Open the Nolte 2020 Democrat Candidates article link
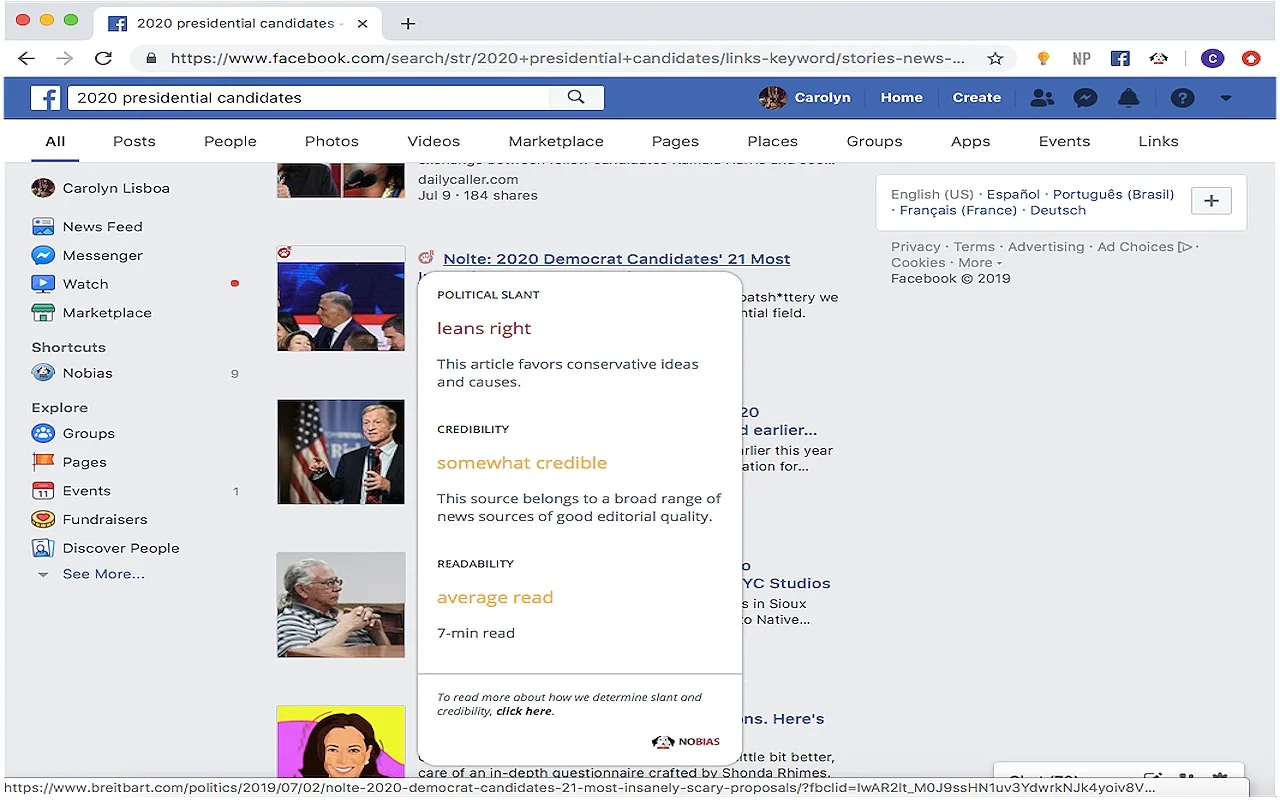The image size is (1280, 800). pyautogui.click(x=616, y=259)
